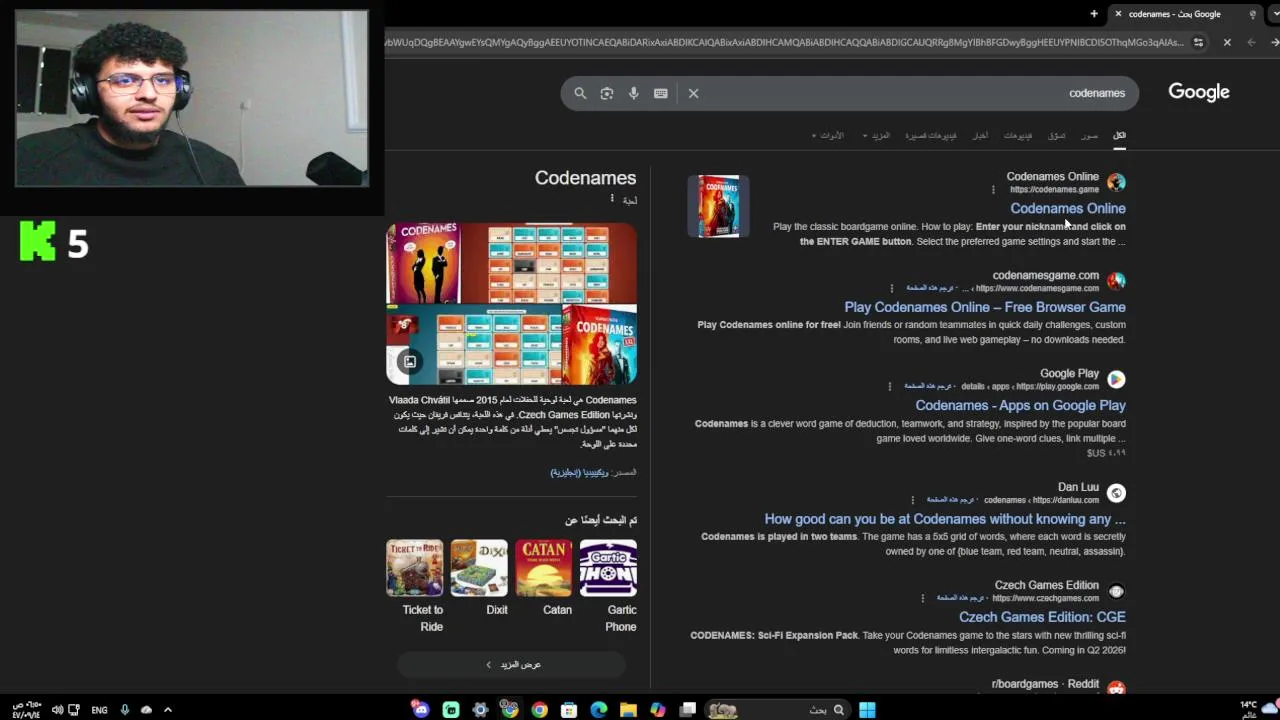
Task: Switch to the تسوّق (Shopping) tab
Action: [1057, 135]
